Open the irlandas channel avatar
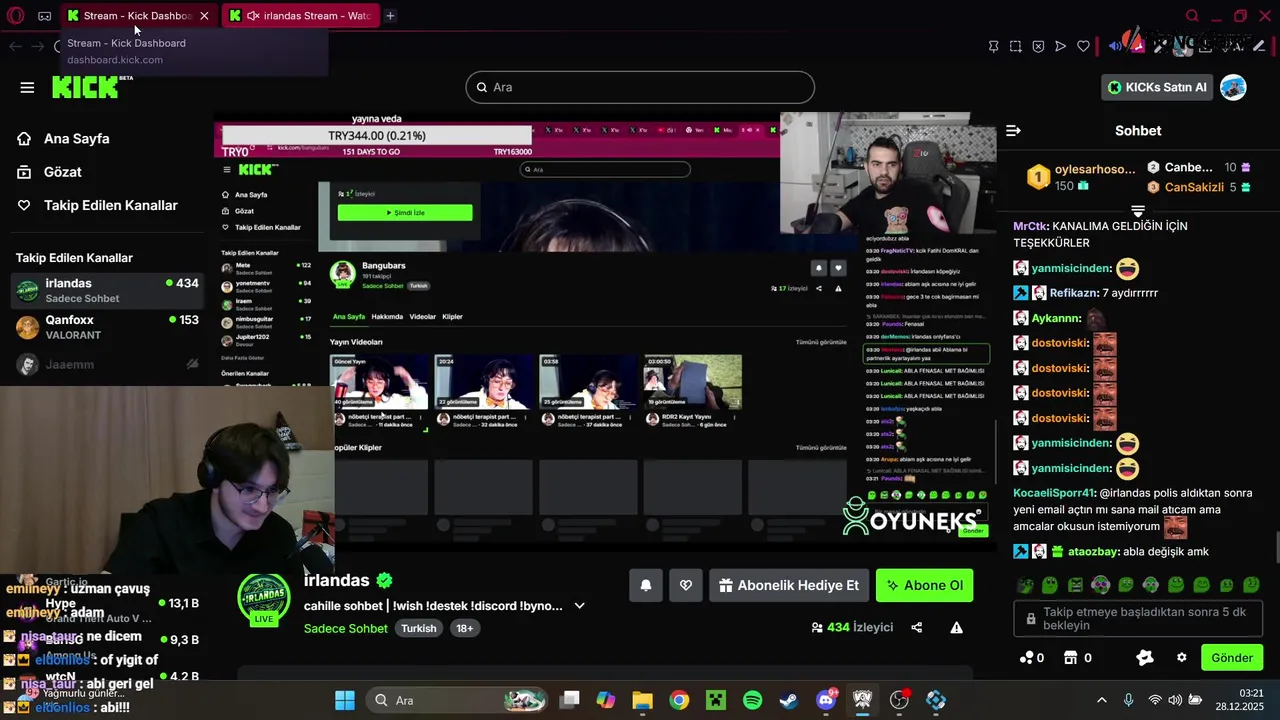Image resolution: width=1280 pixels, height=720 pixels. click(x=264, y=598)
